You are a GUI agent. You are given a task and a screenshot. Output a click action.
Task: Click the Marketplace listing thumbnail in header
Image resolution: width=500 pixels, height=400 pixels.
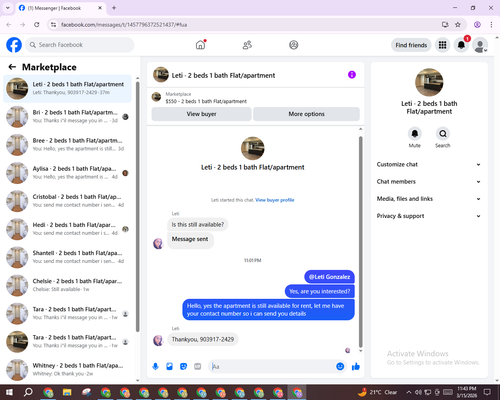156,97
